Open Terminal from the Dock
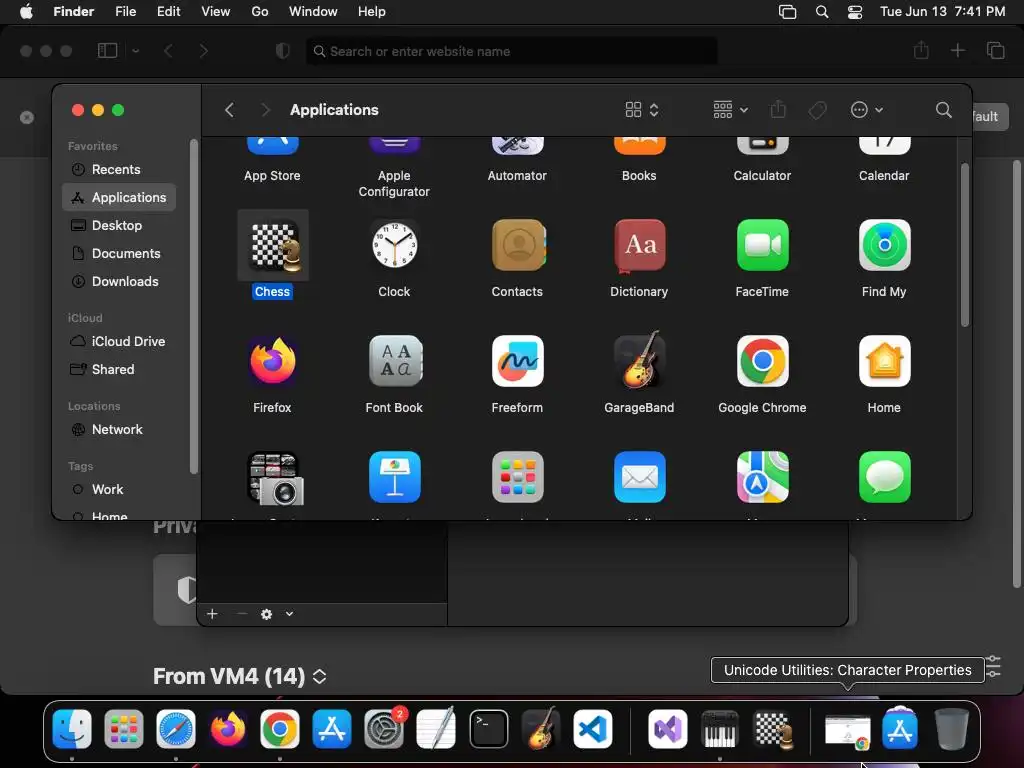This screenshot has width=1024, height=768. [488, 729]
